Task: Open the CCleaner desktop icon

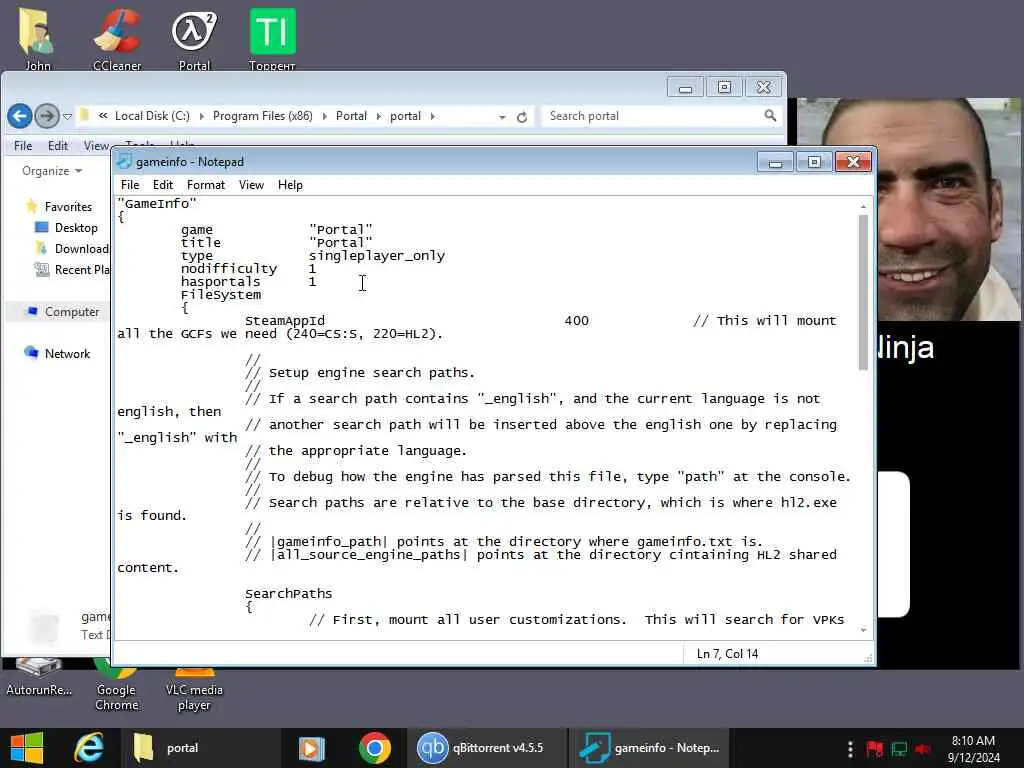Action: (x=117, y=38)
